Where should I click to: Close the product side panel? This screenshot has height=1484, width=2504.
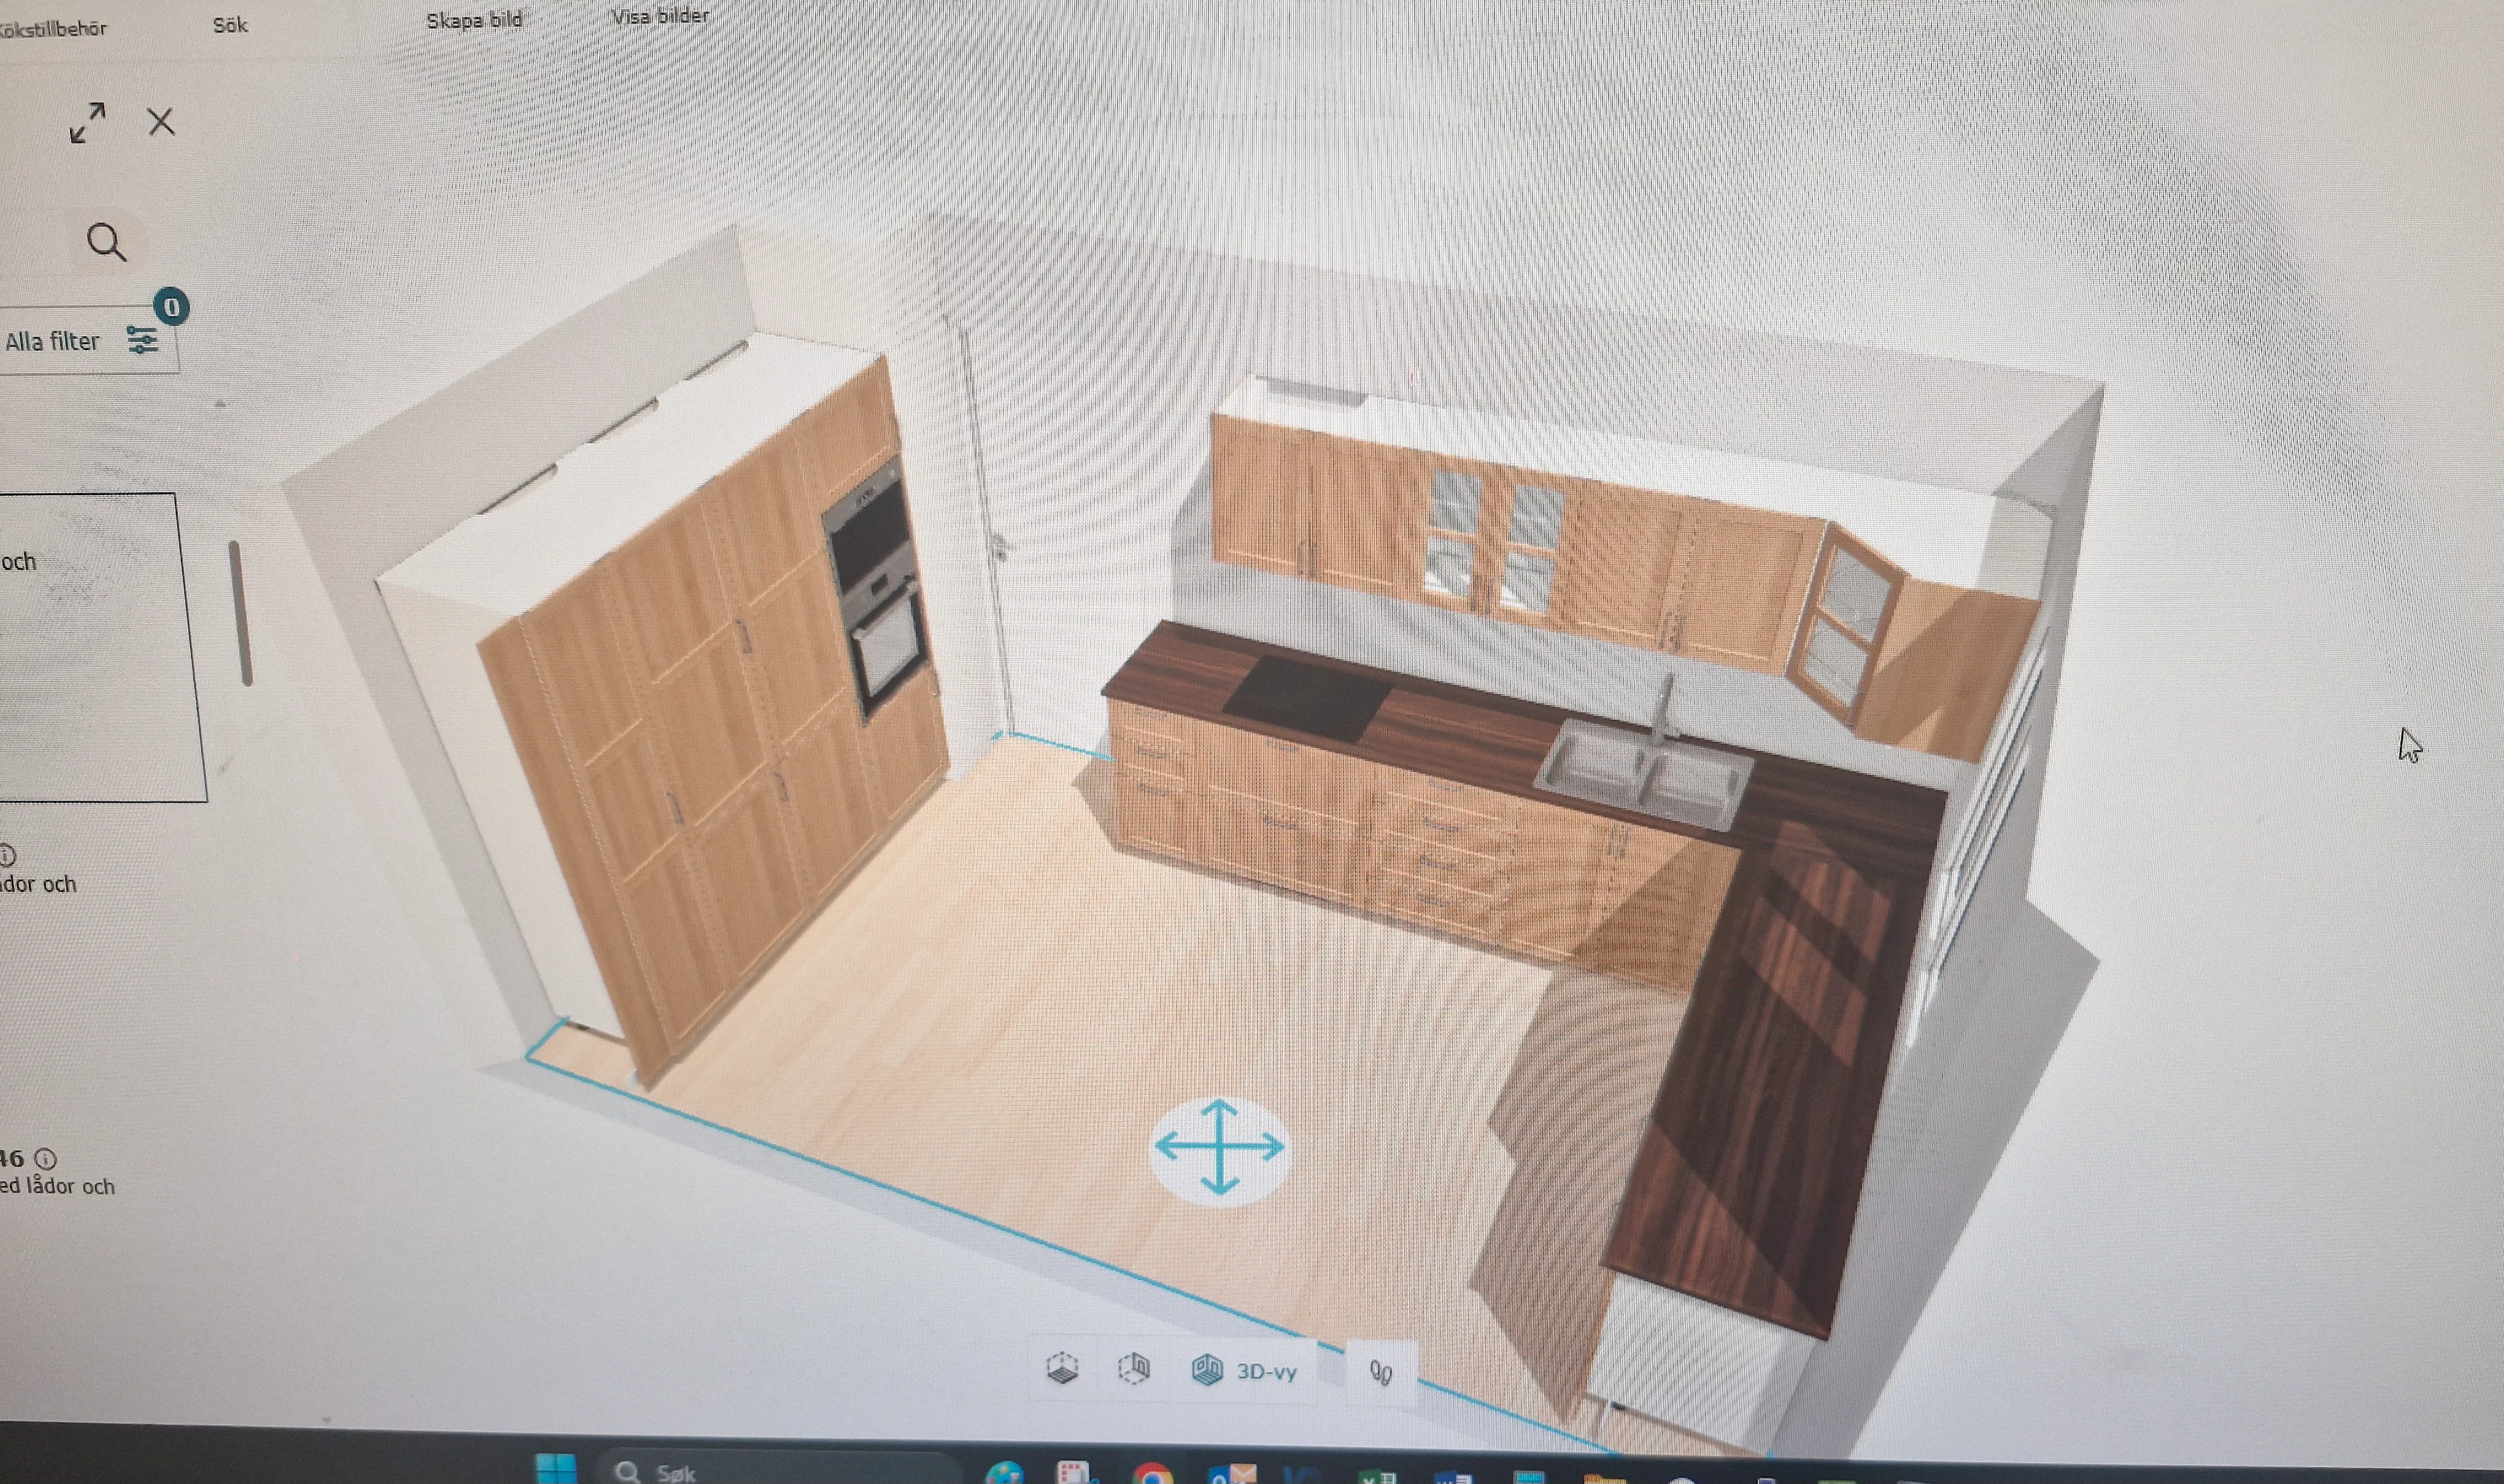tap(161, 122)
